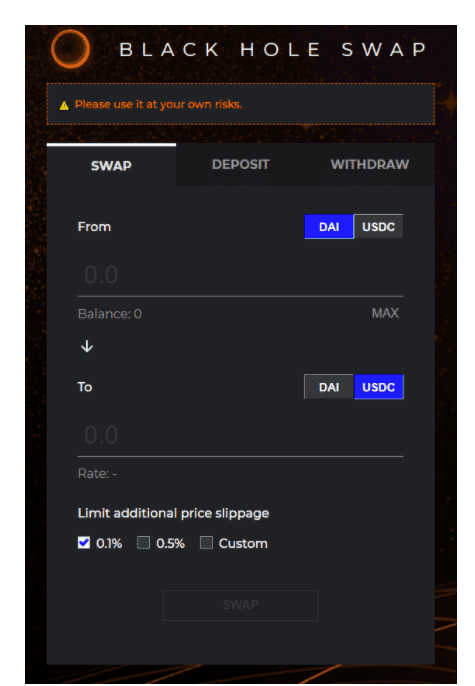Enable the Custom slippage checkbox

(206, 543)
